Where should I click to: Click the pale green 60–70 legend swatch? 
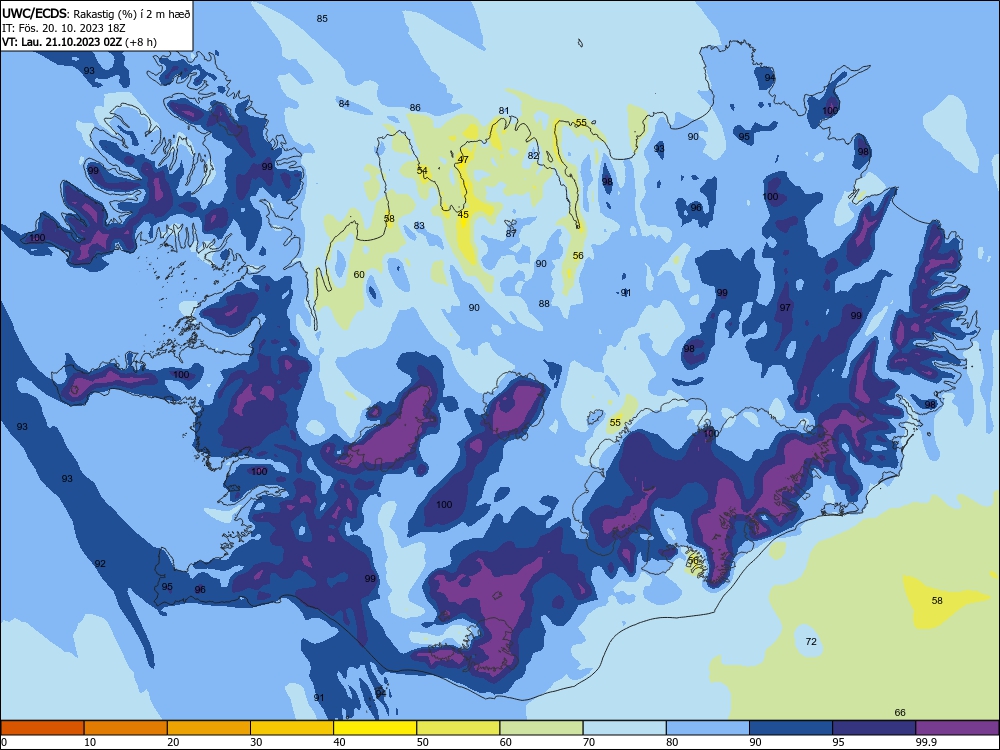coord(541,728)
